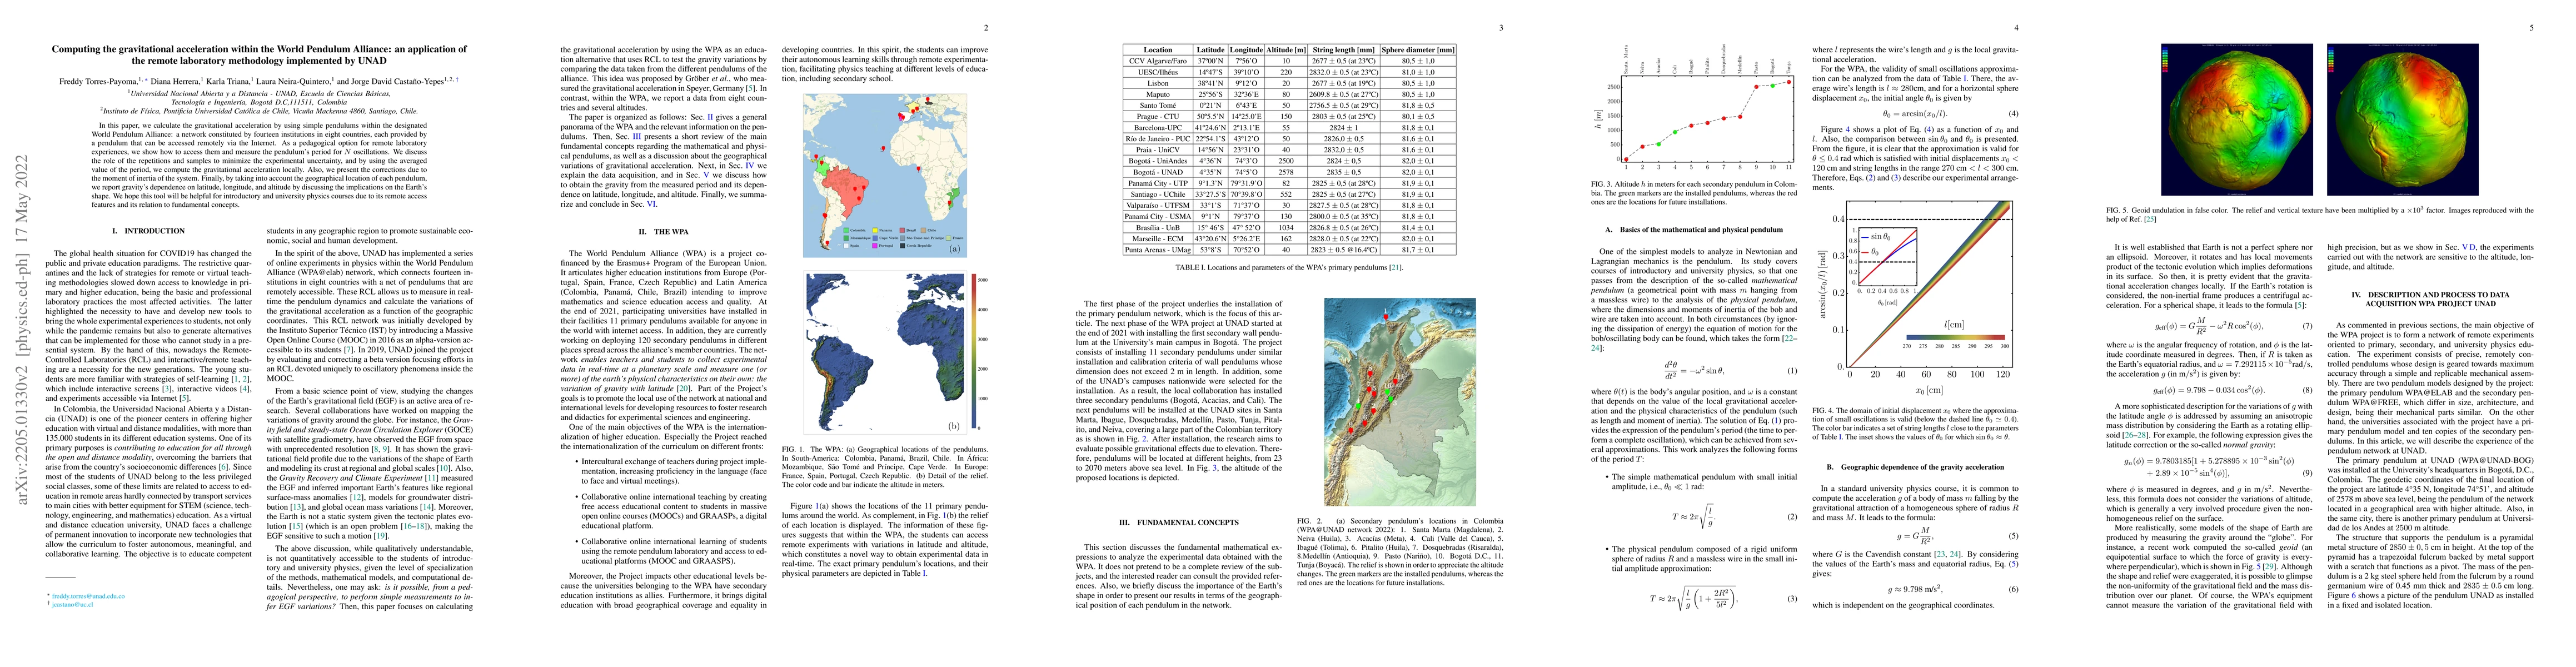Open the jcastano@uc.cl email footnote link
Image resolution: width=2576 pixels, height=667 pixels.
click(72, 604)
